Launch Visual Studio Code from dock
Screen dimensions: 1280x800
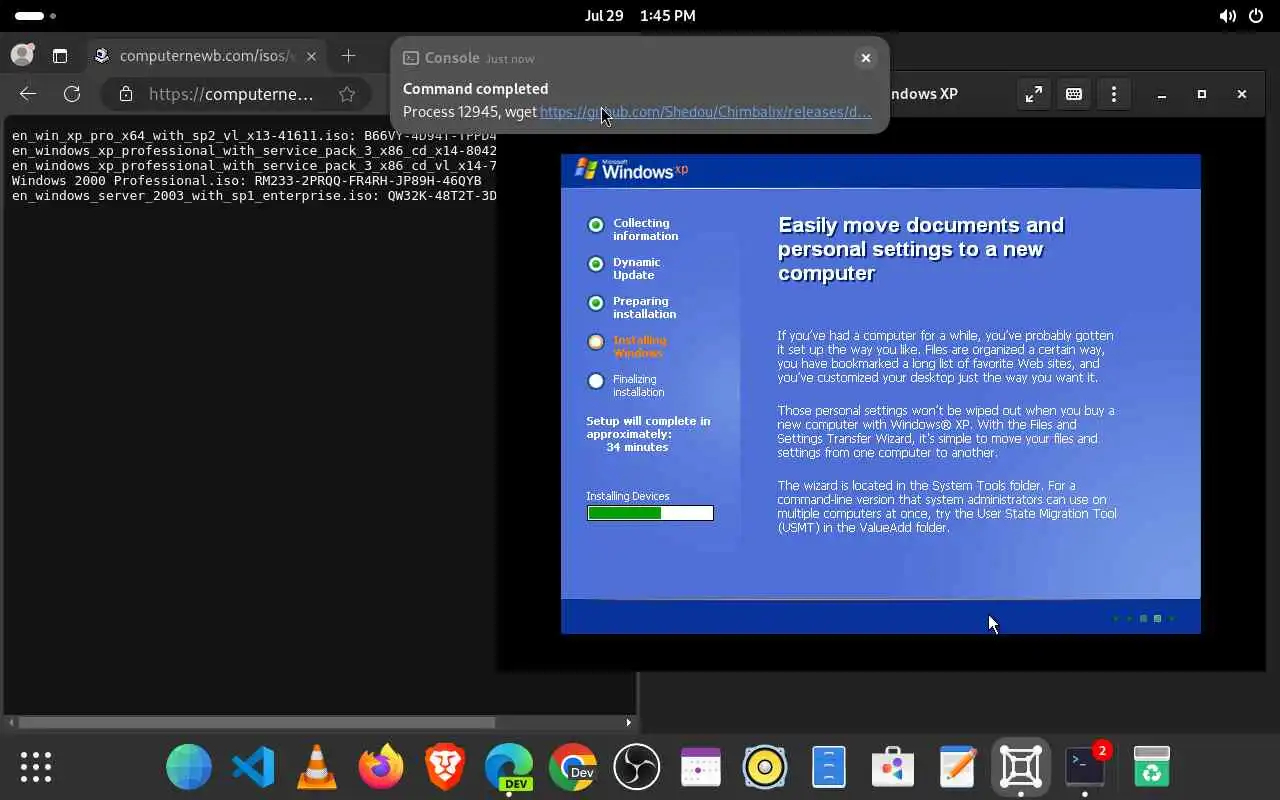(x=253, y=767)
